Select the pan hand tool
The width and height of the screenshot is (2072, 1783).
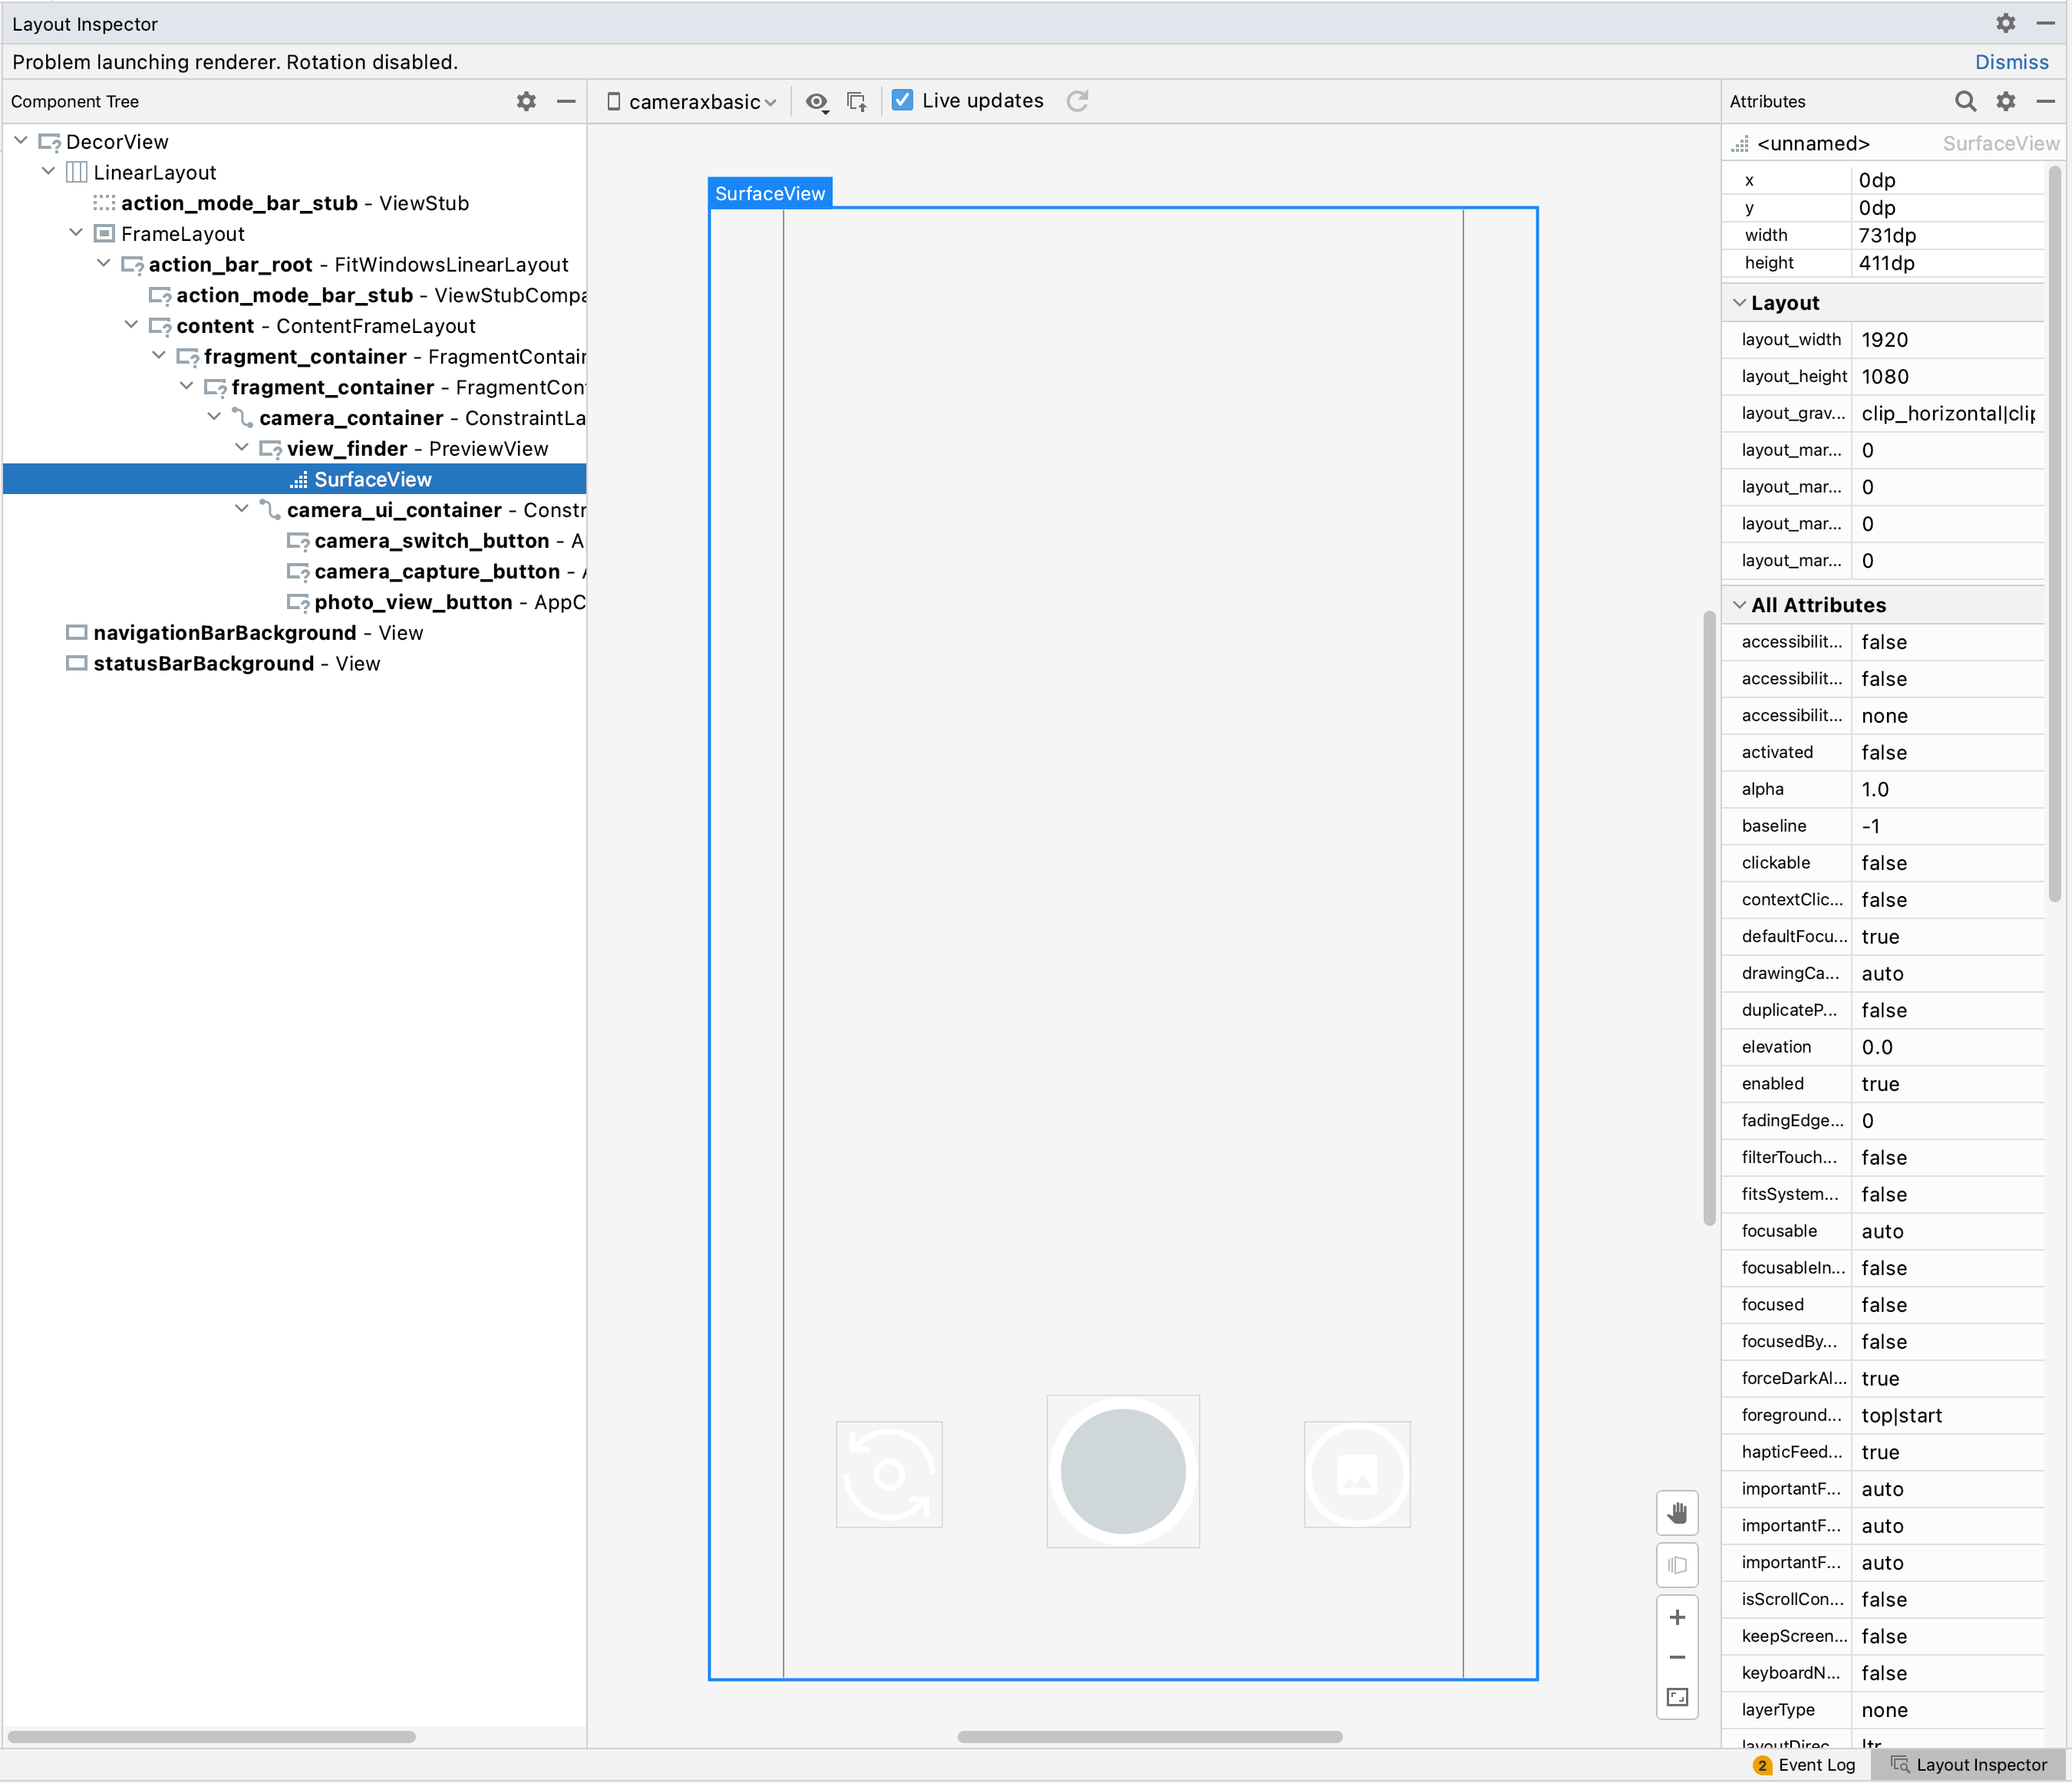(x=1677, y=1513)
